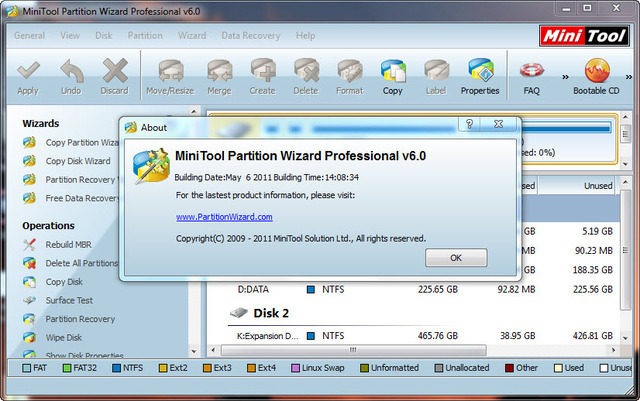Expand hidden toolbar items after Bootable CD
Screen dimensions: 640x401
pos(629,77)
